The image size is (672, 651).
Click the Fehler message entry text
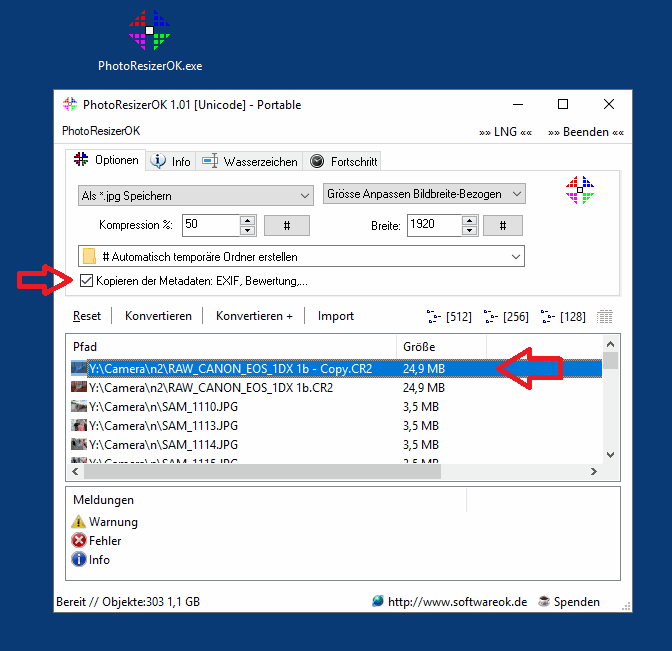tap(105, 540)
